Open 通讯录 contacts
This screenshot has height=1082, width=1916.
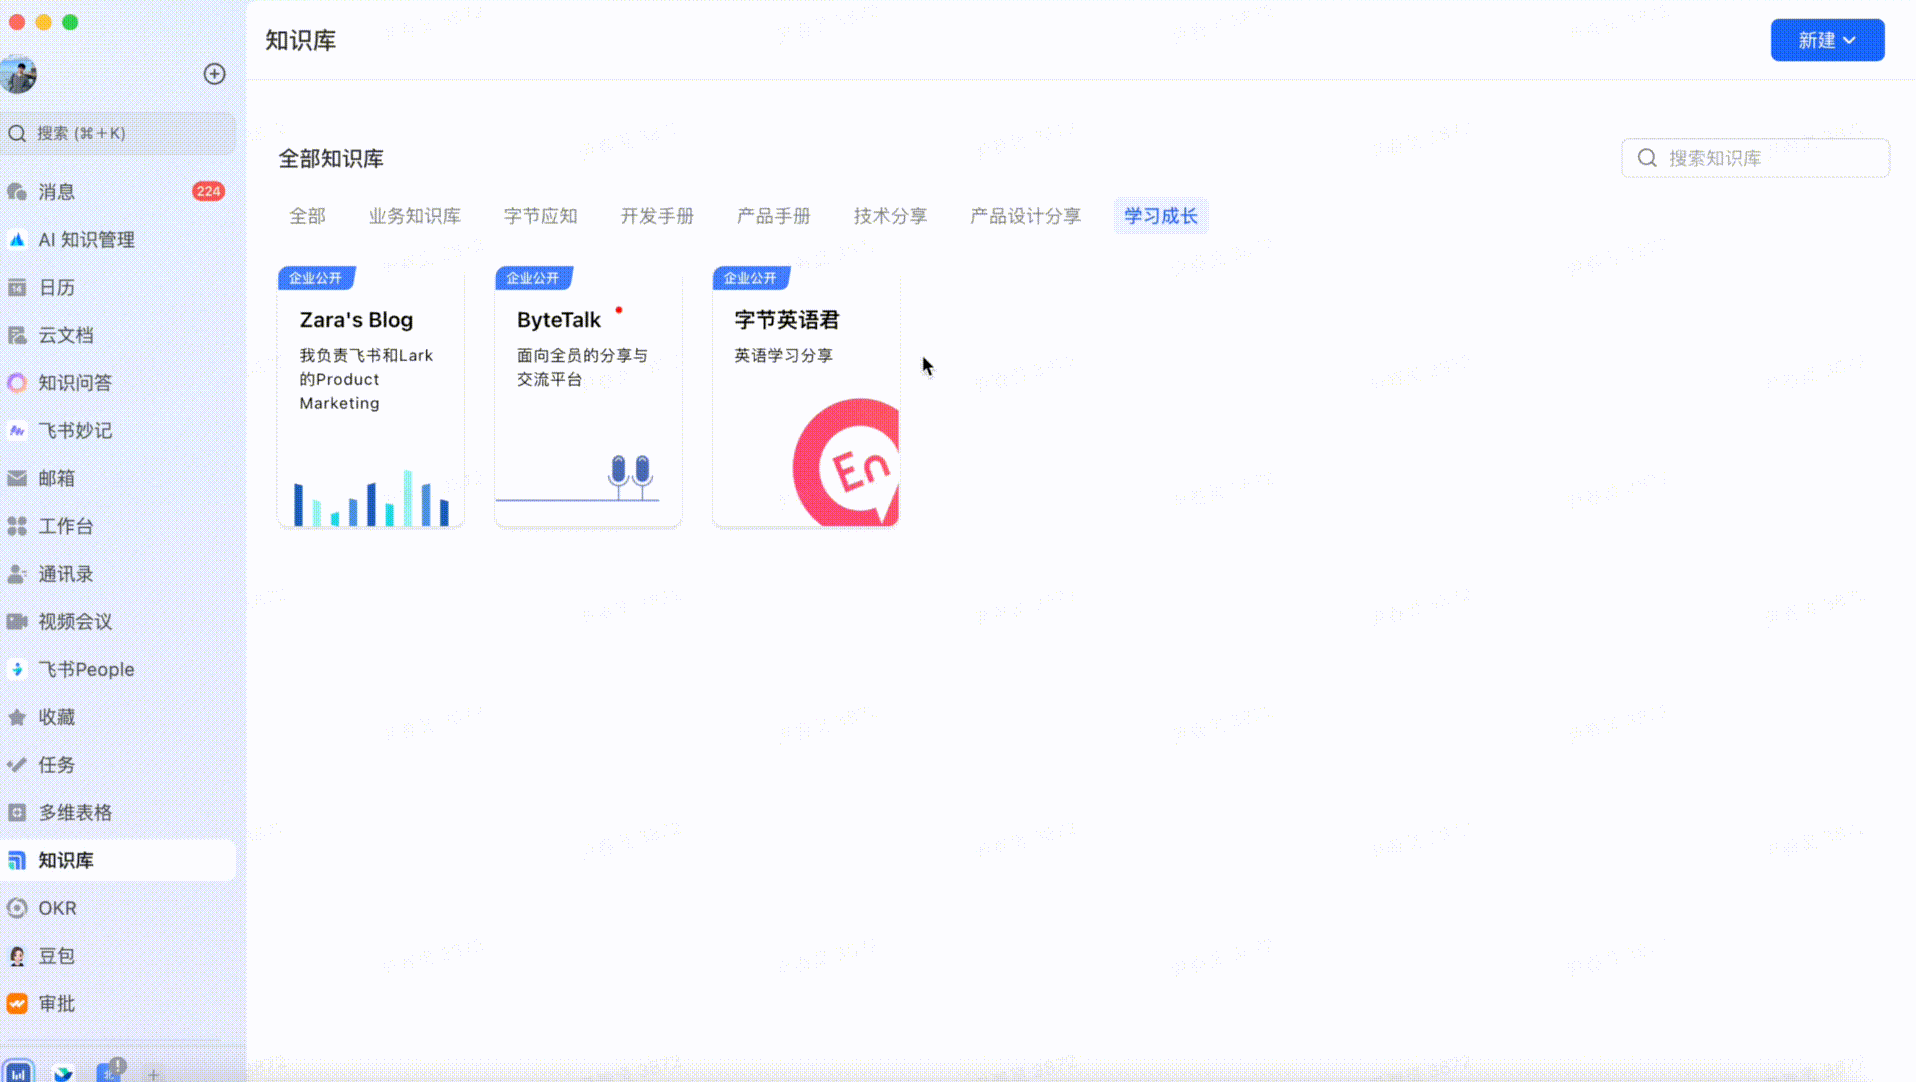click(x=118, y=574)
